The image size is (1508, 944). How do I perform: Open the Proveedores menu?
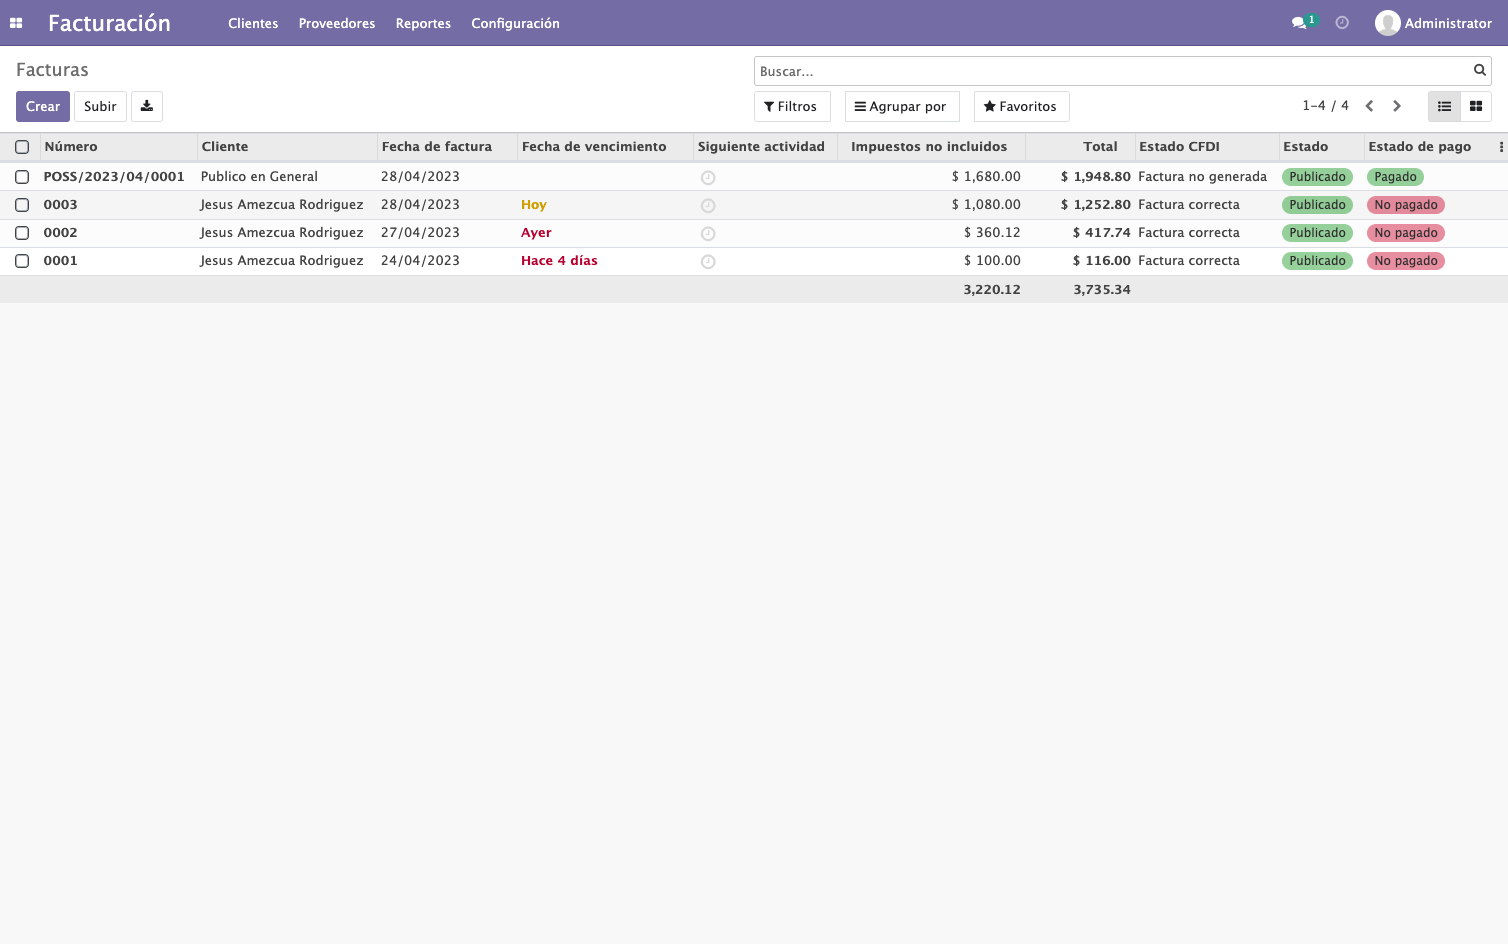pos(337,23)
